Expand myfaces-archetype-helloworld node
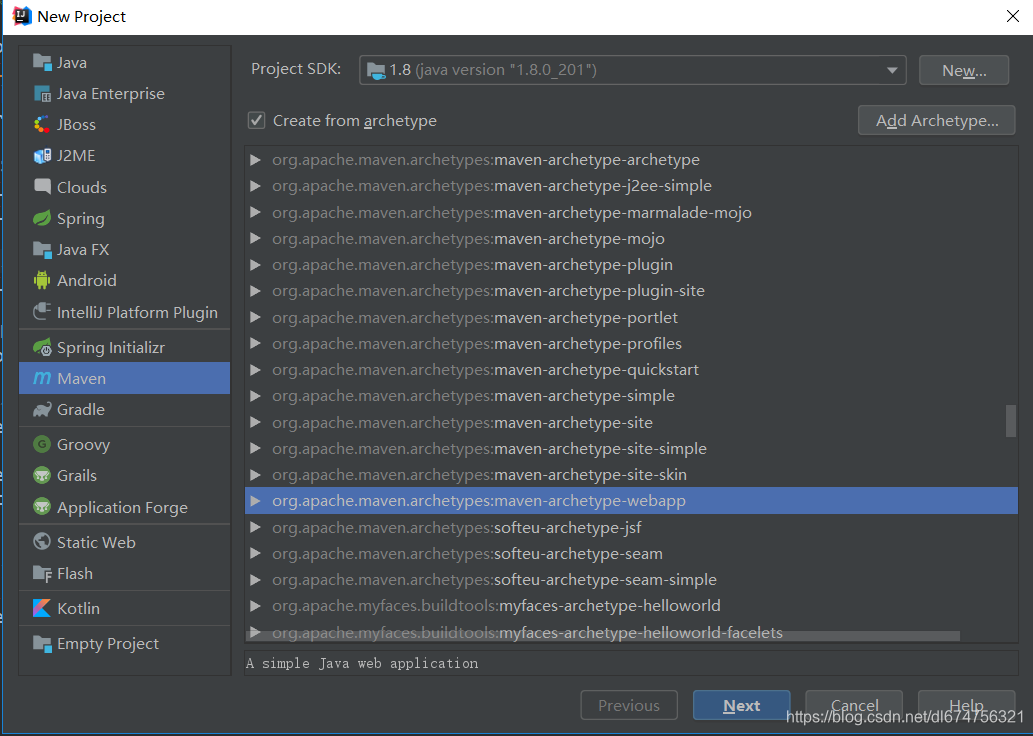 [x=256, y=606]
